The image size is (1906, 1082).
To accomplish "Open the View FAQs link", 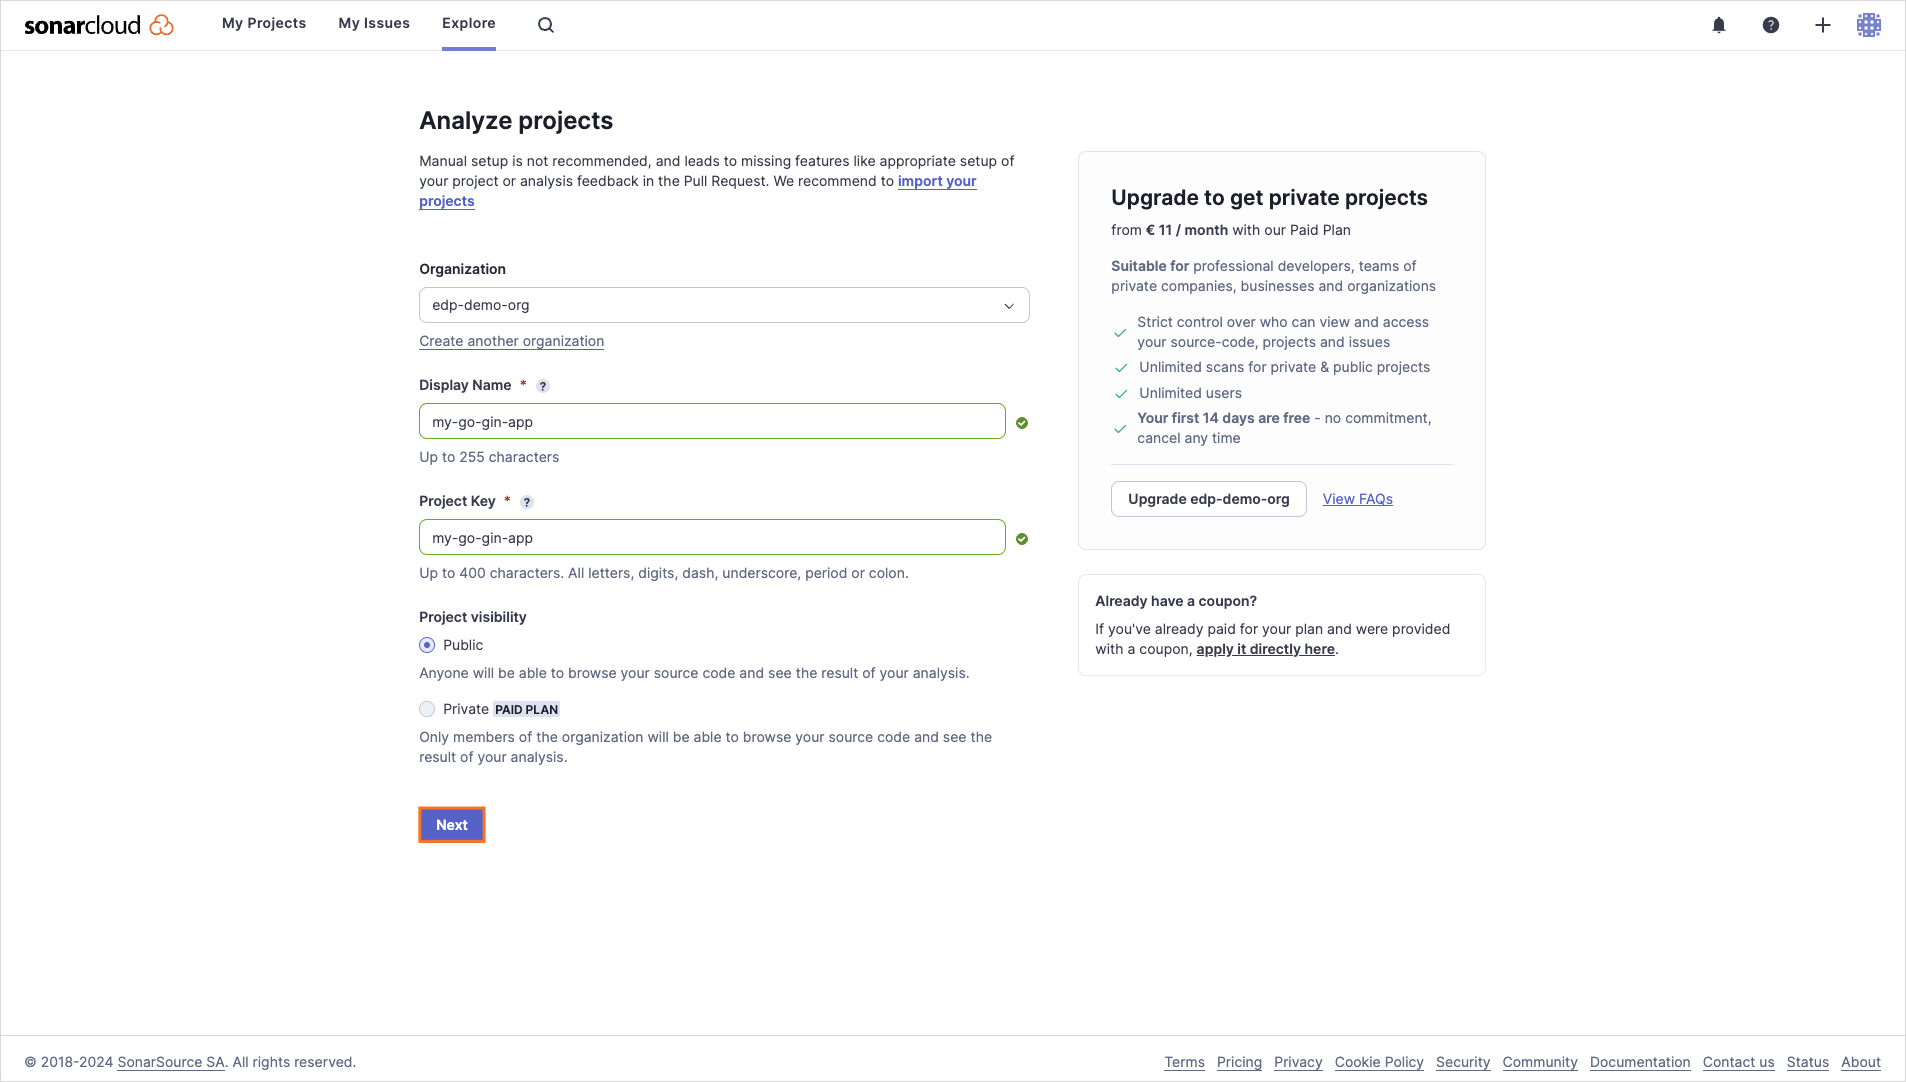I will pyautogui.click(x=1357, y=499).
